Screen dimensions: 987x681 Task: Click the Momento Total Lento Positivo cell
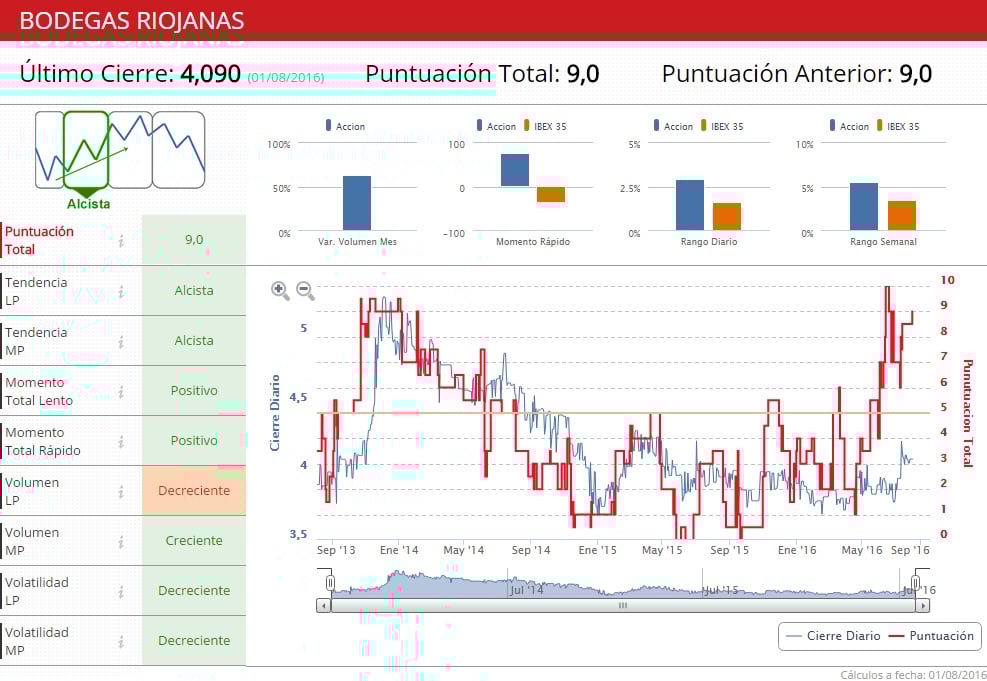tap(194, 391)
